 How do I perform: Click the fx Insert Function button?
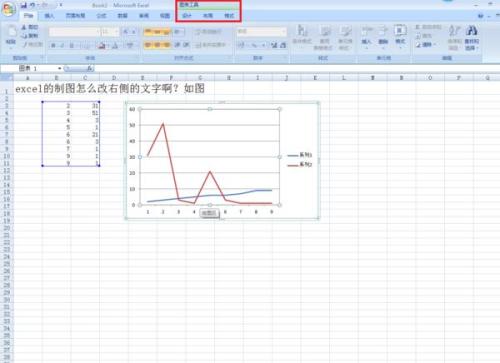pos(90,68)
